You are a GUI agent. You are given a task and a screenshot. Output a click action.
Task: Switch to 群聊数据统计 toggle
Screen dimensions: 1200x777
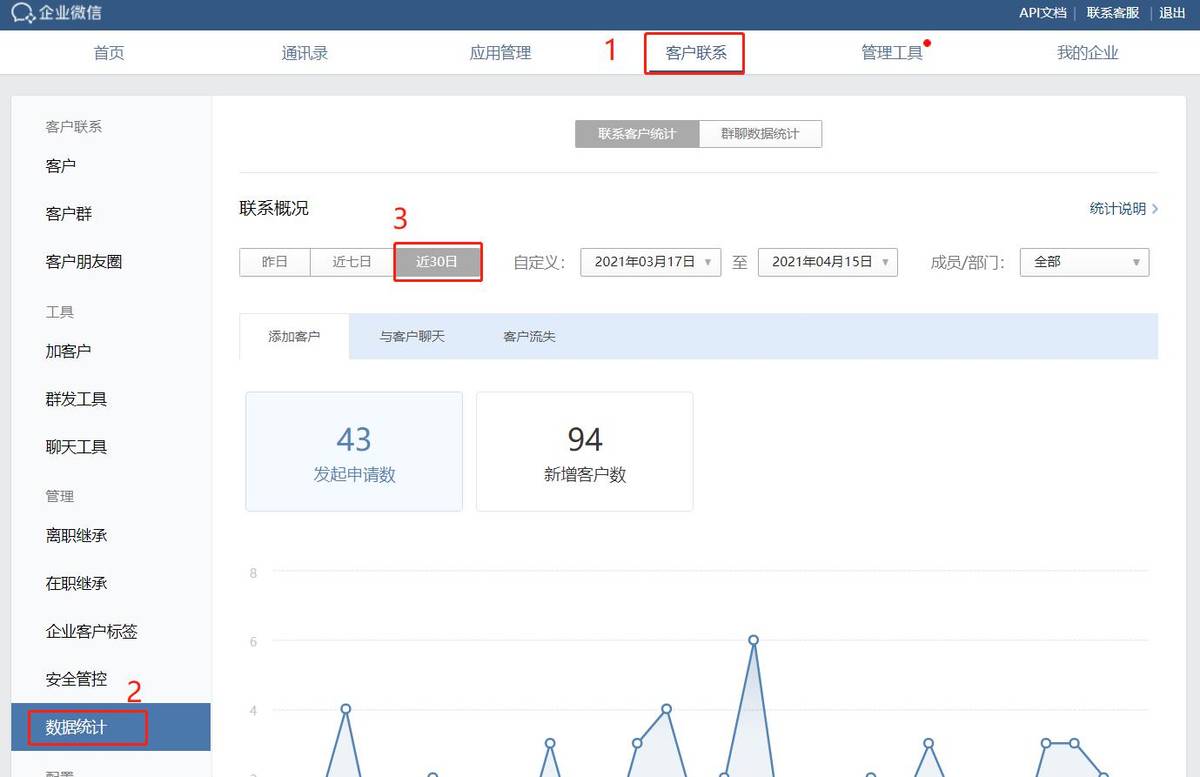coord(760,134)
